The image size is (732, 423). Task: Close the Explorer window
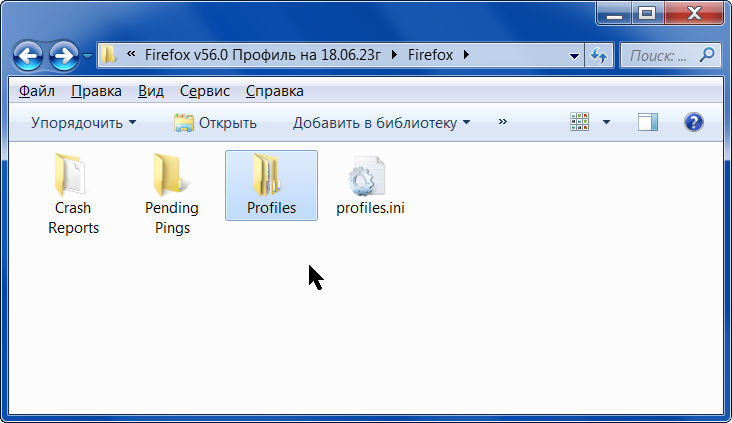point(694,13)
